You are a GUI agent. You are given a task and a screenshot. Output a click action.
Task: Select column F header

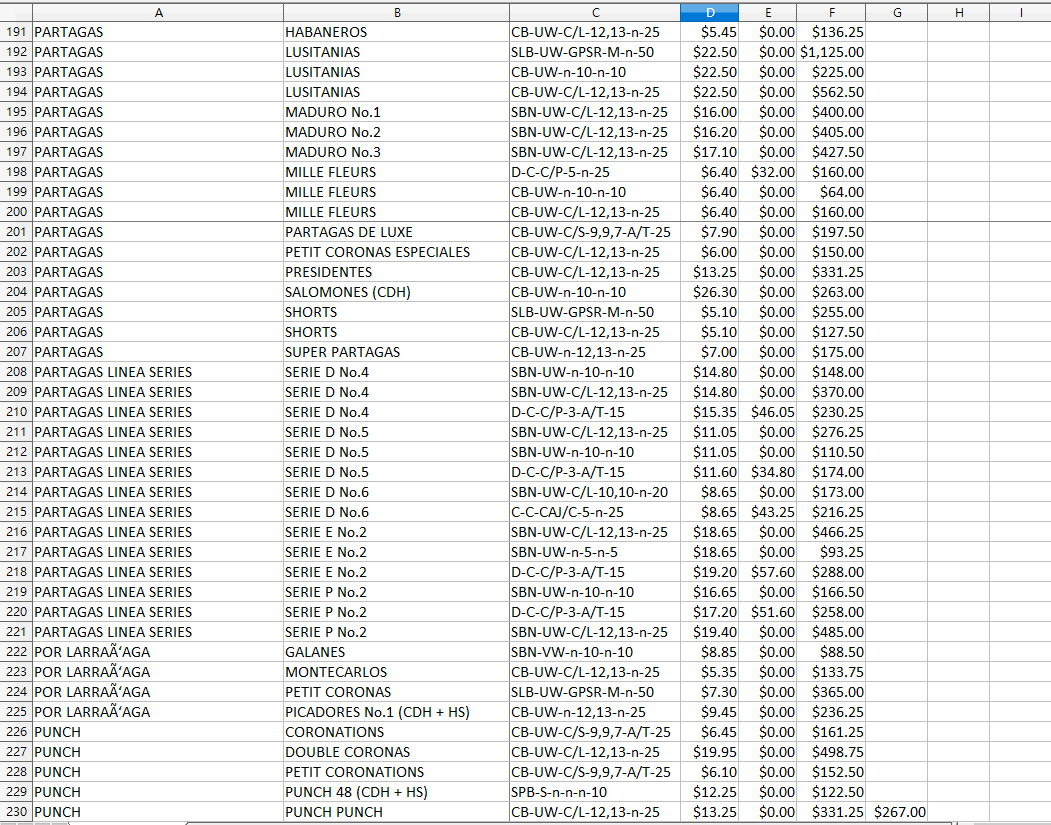(831, 12)
